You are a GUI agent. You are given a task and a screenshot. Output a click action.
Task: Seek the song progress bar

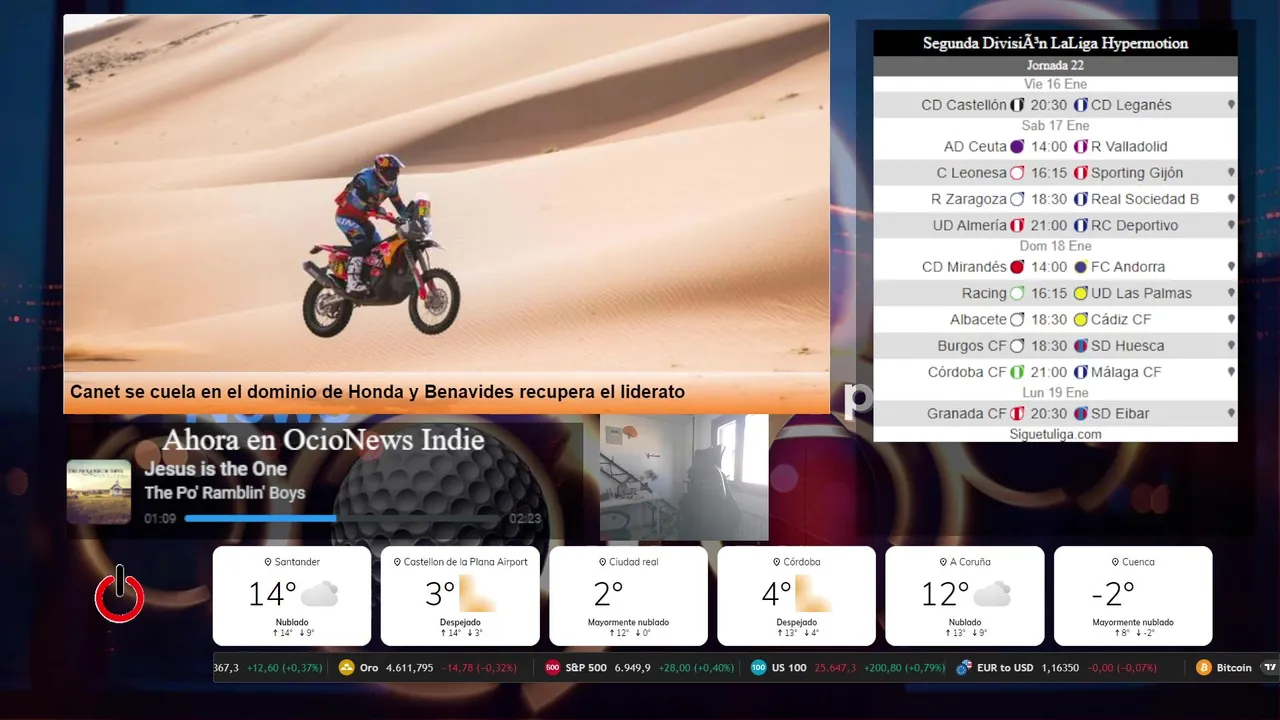point(341,518)
